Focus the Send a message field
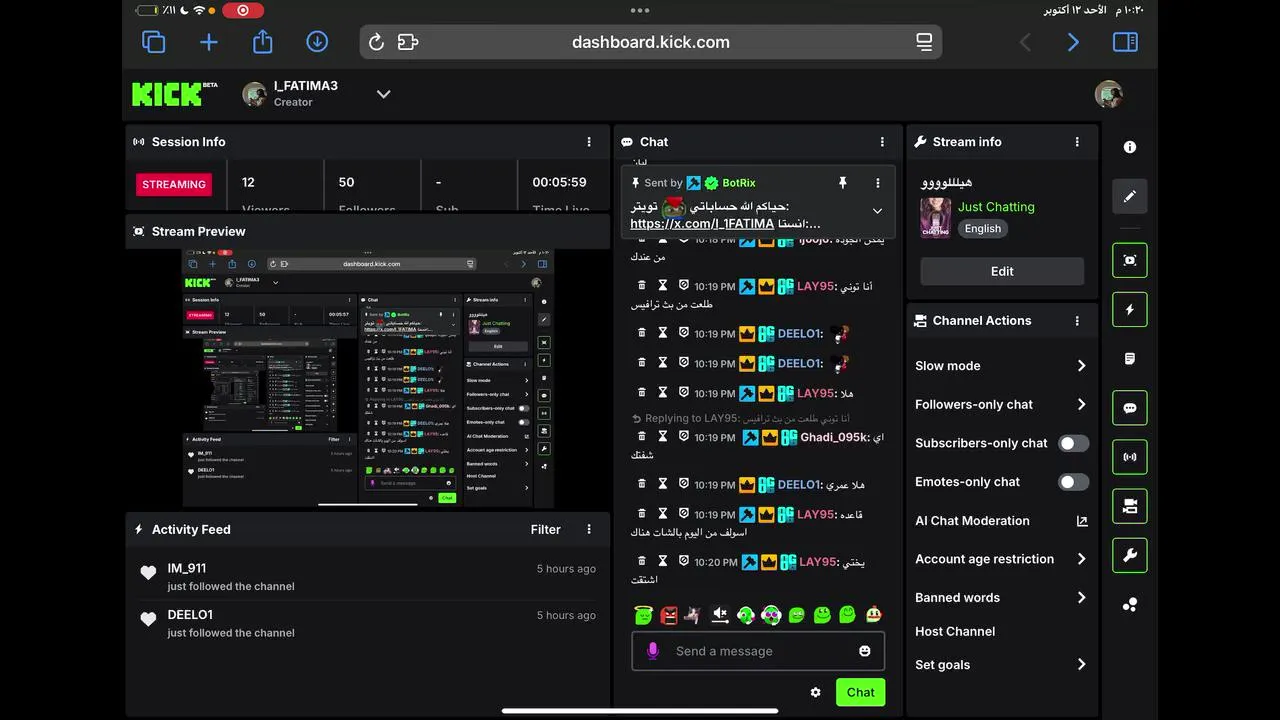The image size is (1280, 720). (x=758, y=651)
